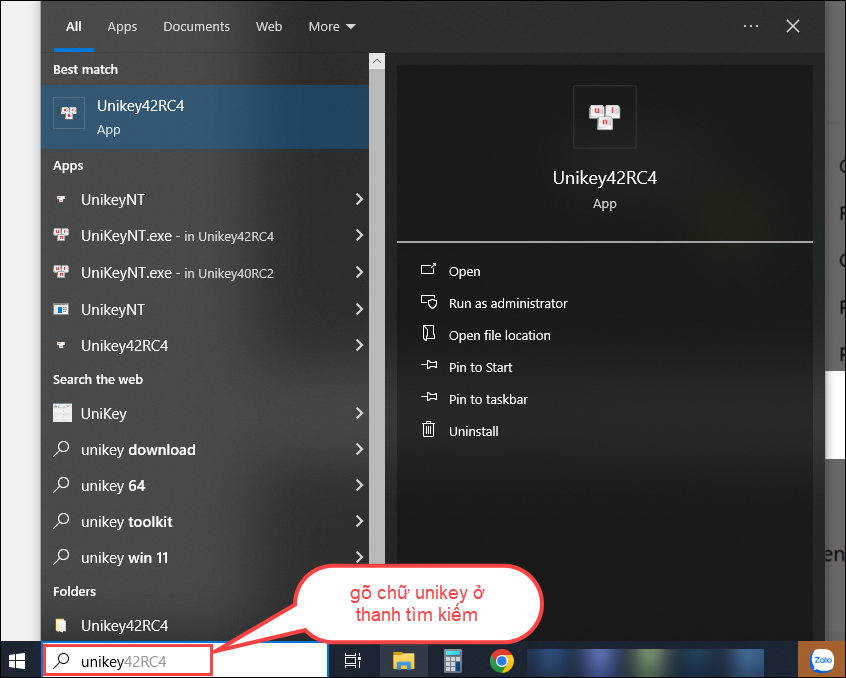Viewport: 846px width, 678px height.
Task: Select the 'unikey 64' web suggestion
Action: [x=205, y=486]
